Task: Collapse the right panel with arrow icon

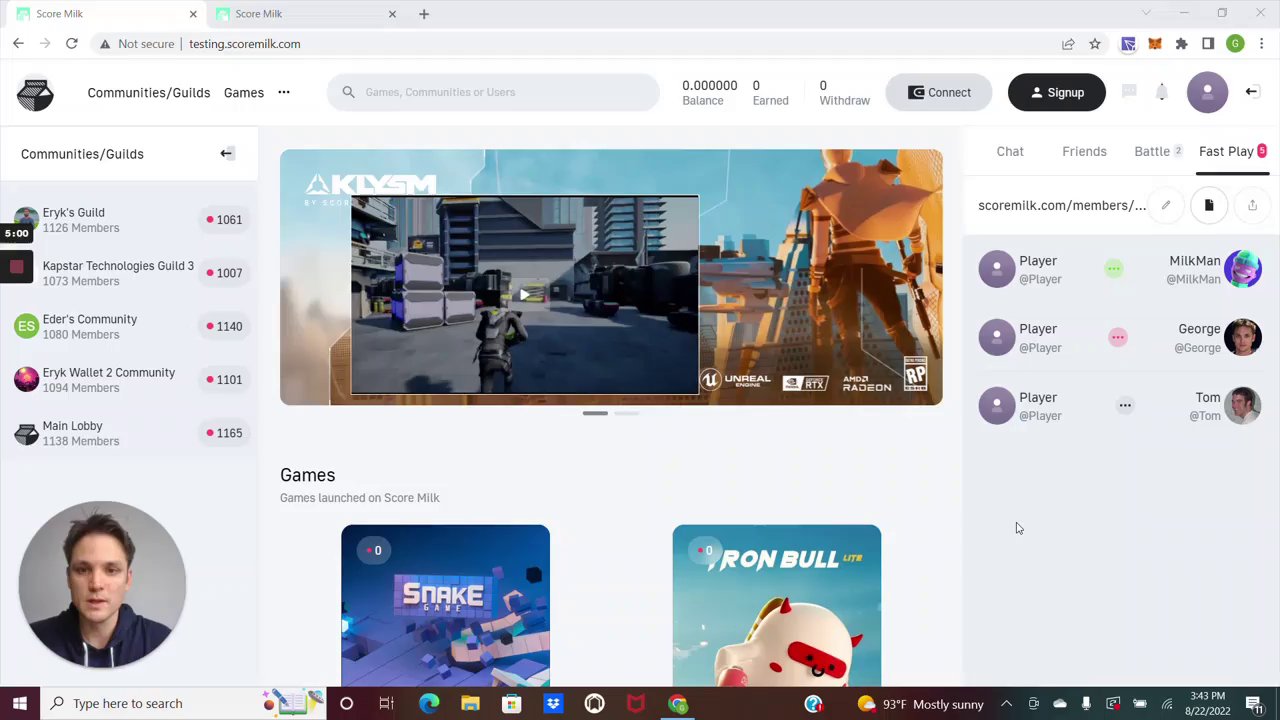Action: (1251, 92)
